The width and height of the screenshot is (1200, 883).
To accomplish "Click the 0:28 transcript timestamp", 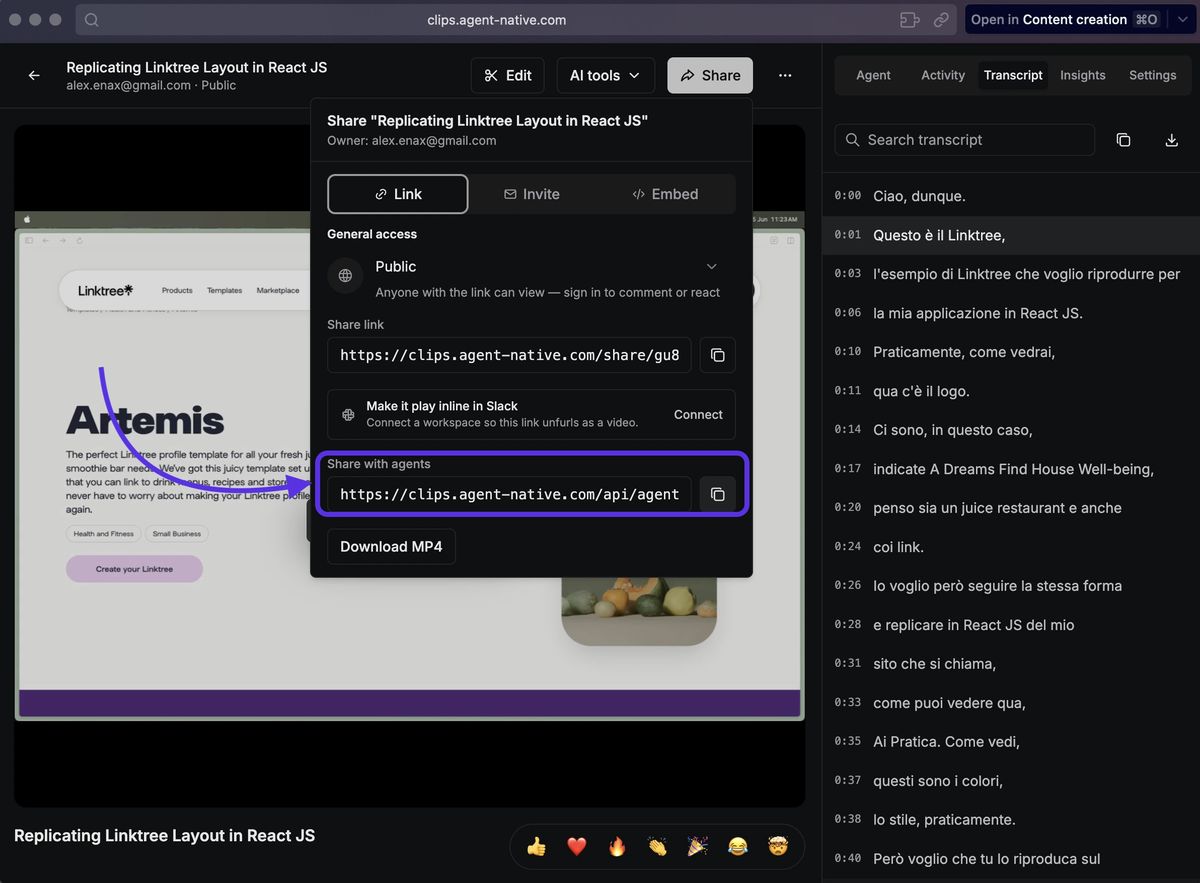I will click(x=847, y=625).
